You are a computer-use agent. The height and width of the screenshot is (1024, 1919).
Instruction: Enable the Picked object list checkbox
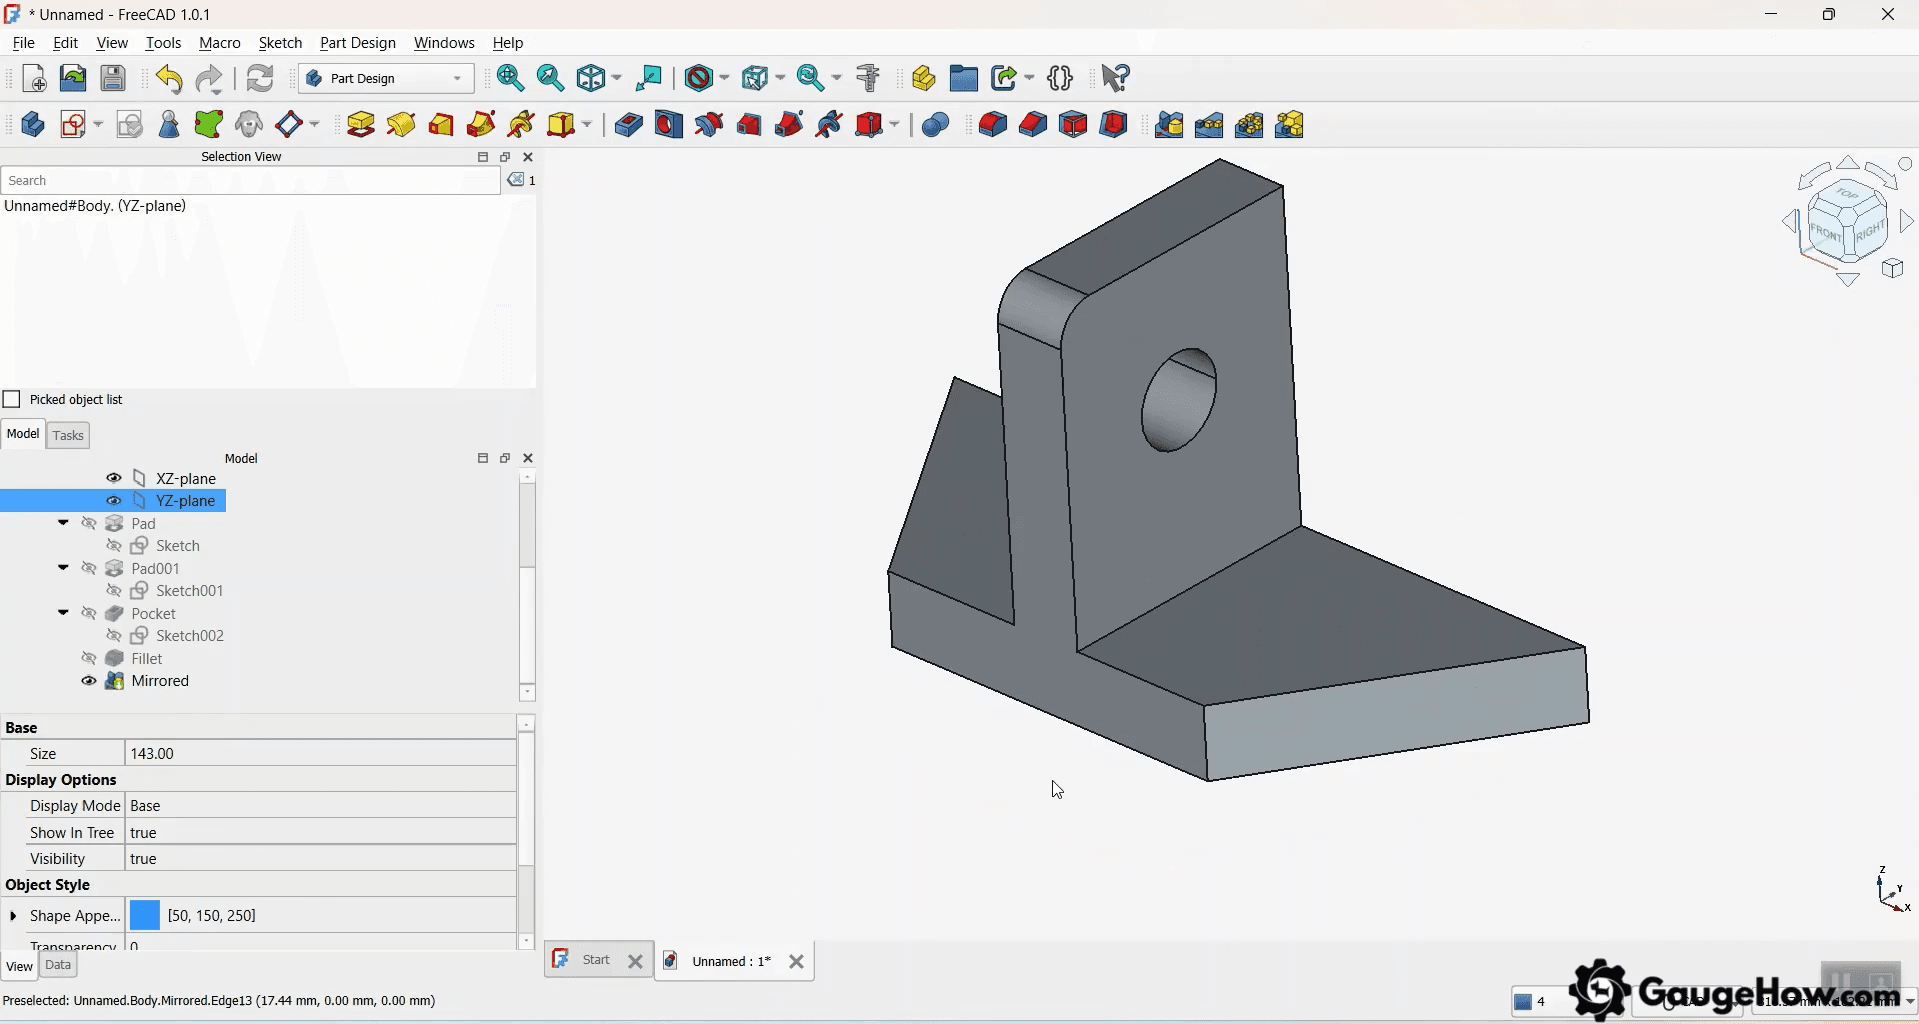(12, 398)
